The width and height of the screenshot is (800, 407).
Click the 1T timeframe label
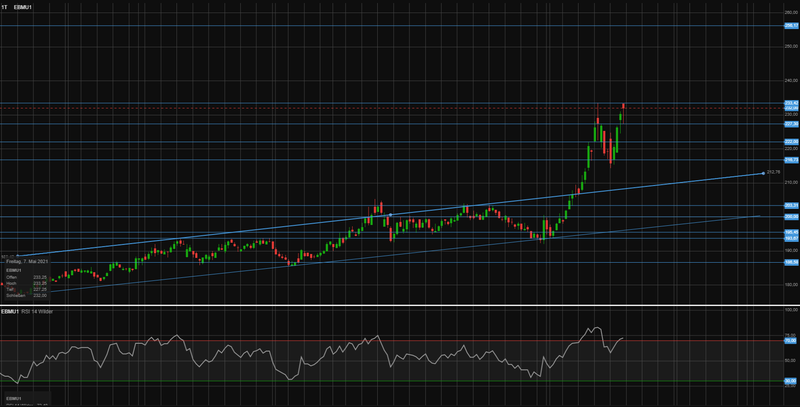pyautogui.click(x=5, y=6)
